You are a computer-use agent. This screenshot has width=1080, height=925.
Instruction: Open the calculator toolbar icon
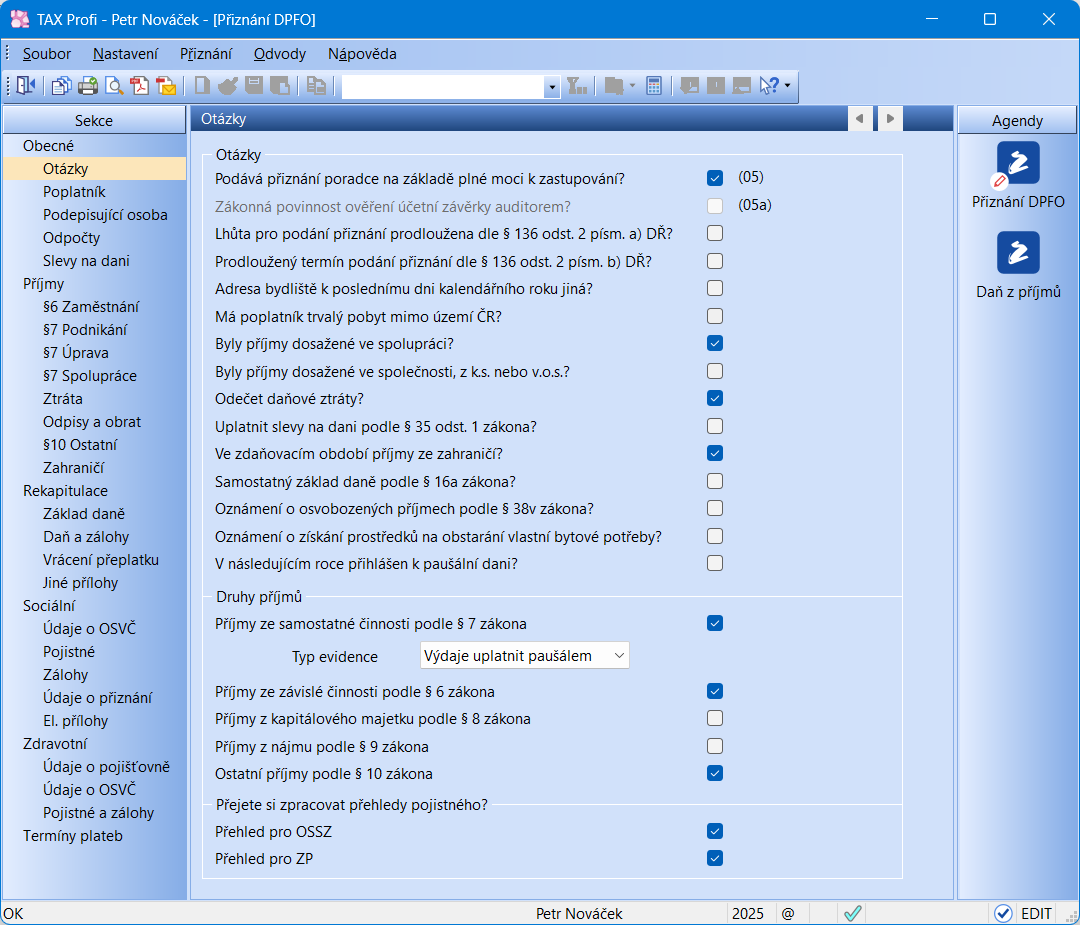tap(654, 86)
